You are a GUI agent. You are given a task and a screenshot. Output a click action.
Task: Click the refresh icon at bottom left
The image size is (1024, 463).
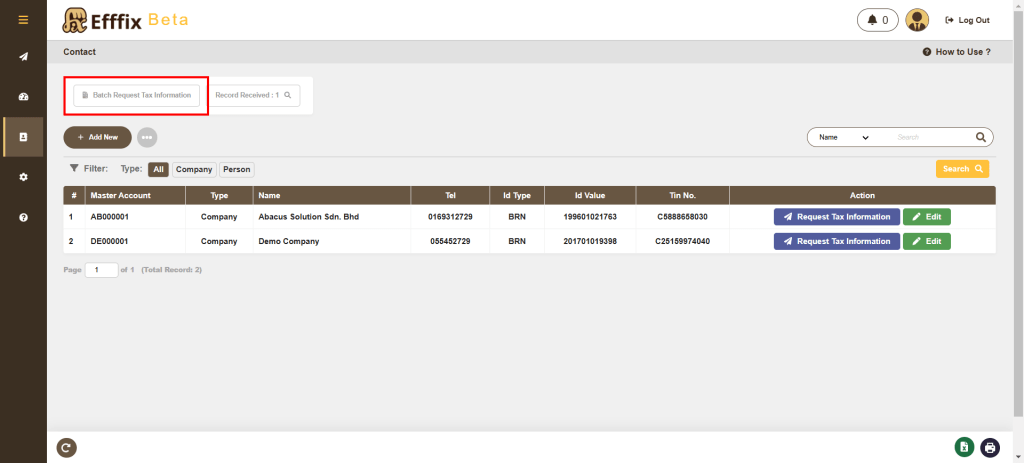[x=67, y=448]
